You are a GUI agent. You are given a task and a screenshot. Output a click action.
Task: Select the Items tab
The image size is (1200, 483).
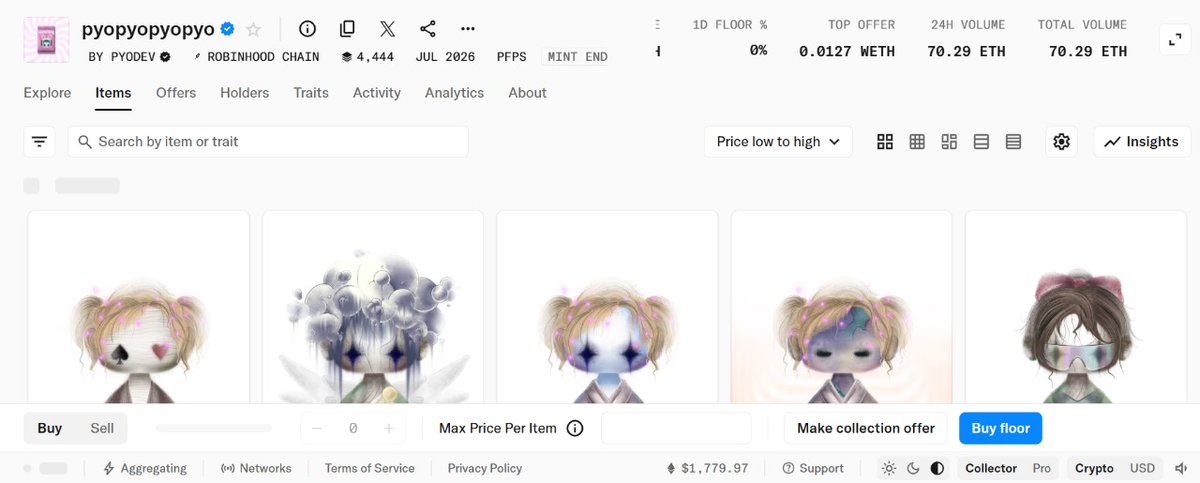(113, 93)
